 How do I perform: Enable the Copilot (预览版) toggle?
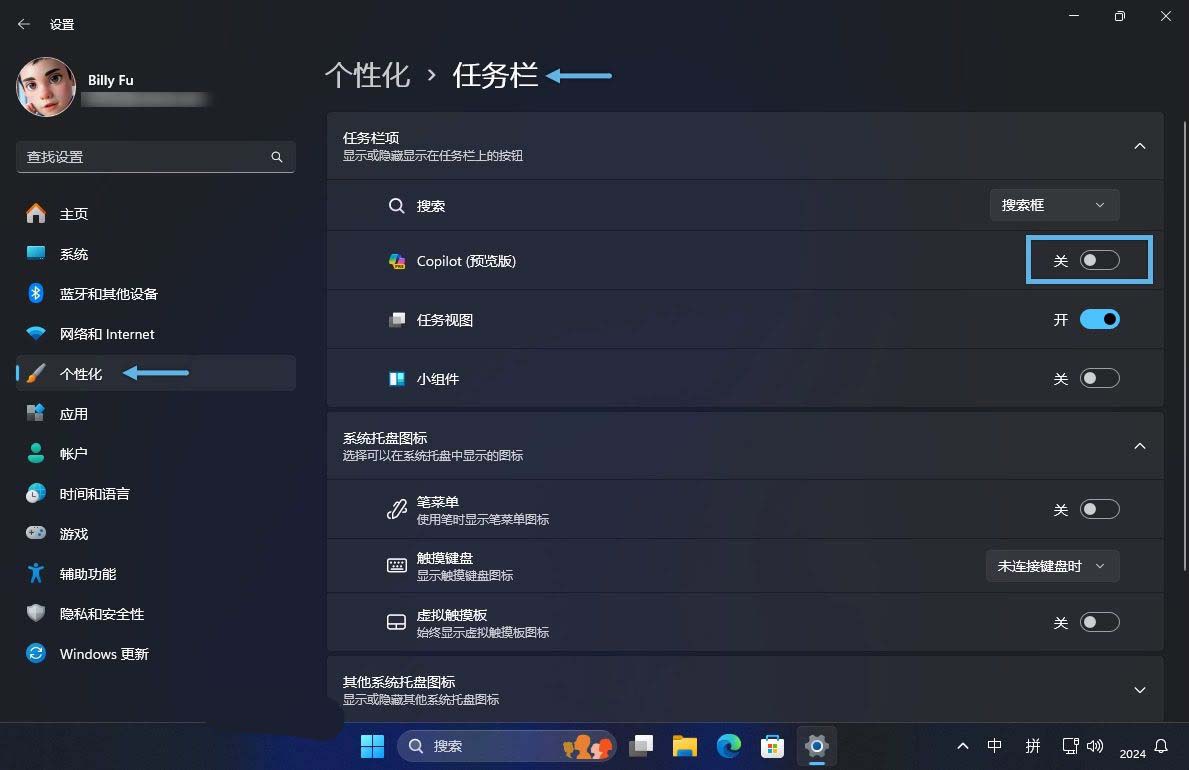click(1098, 259)
